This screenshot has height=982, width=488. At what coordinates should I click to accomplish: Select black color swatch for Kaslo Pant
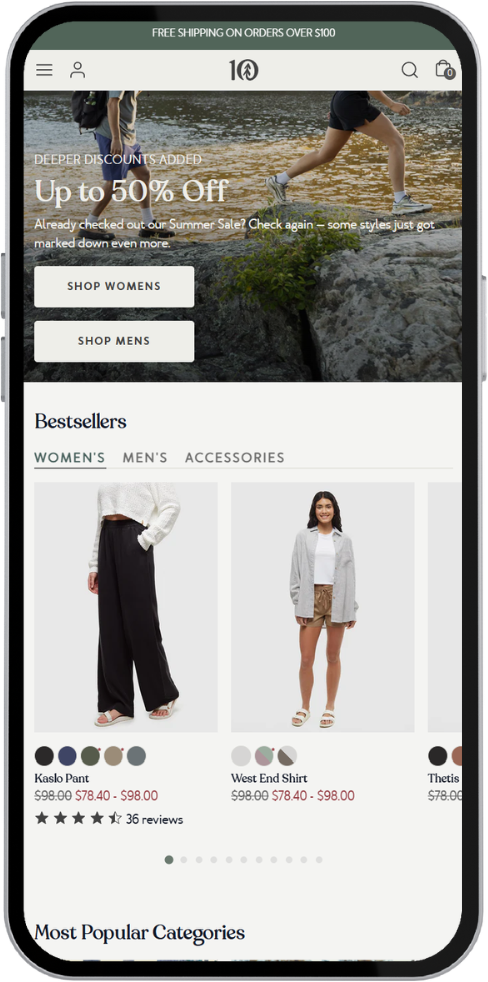click(x=44, y=756)
